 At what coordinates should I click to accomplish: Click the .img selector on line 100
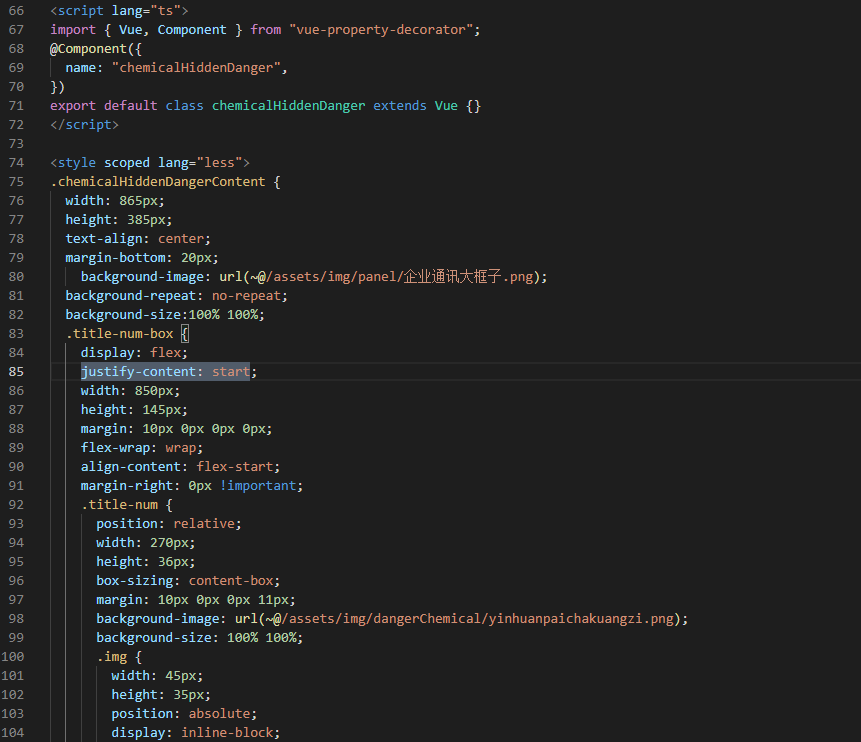point(111,657)
